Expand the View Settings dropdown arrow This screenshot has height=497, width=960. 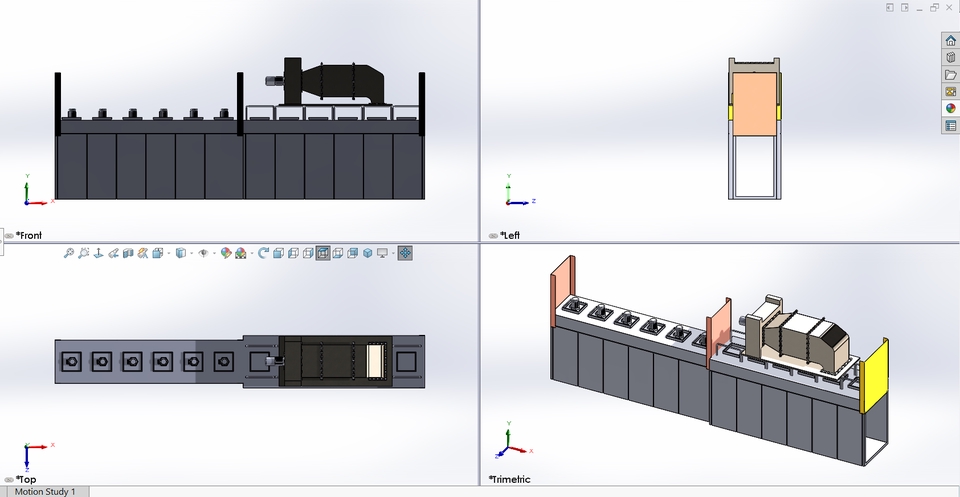pos(393,253)
